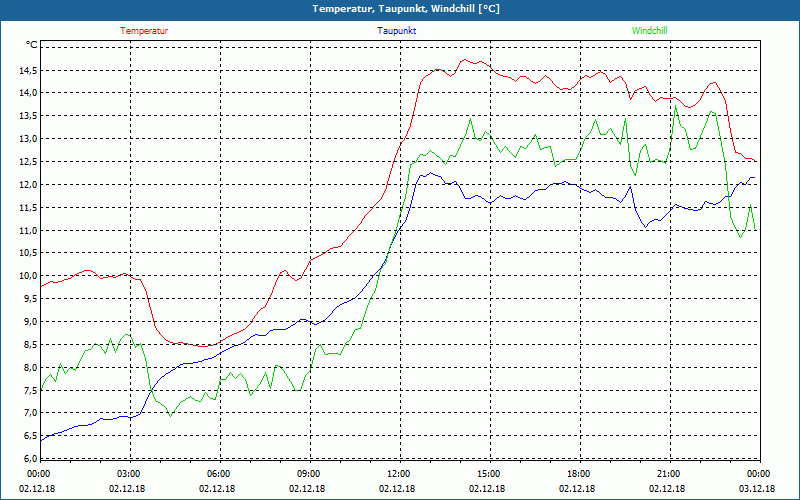
Task: Click the 11,5 y-axis value
Action: (x=28, y=208)
